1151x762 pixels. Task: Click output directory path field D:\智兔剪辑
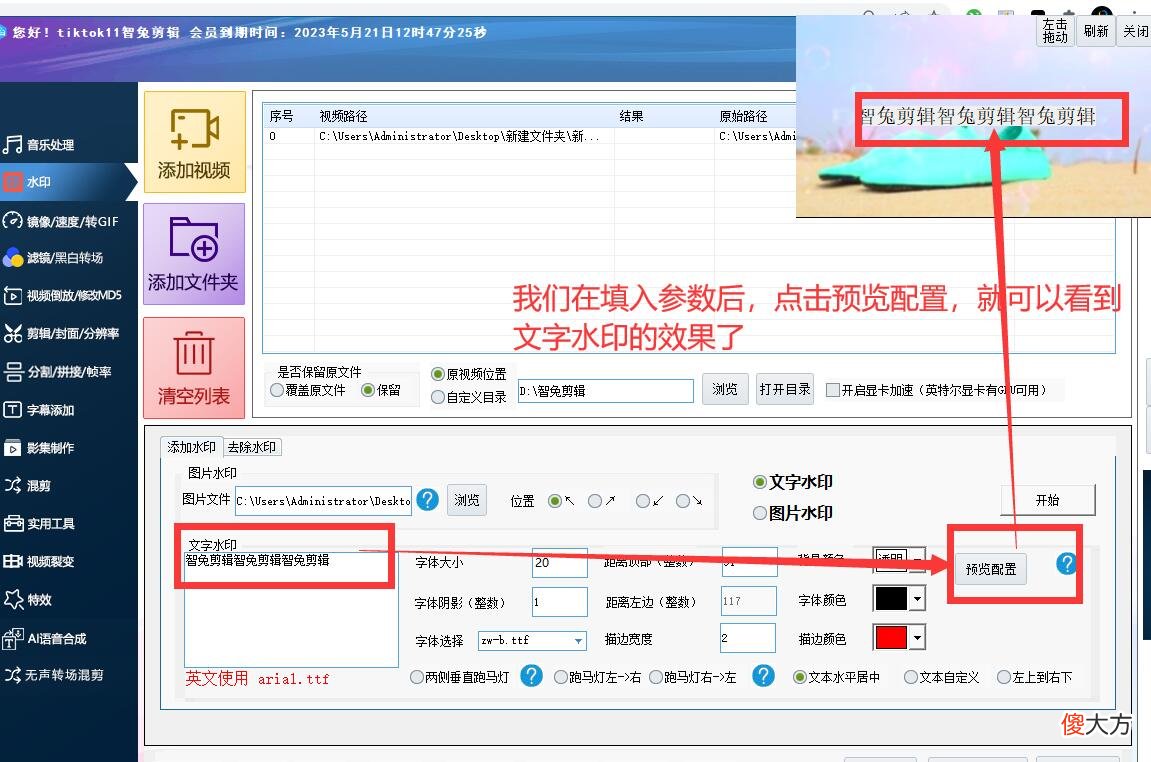pos(606,391)
